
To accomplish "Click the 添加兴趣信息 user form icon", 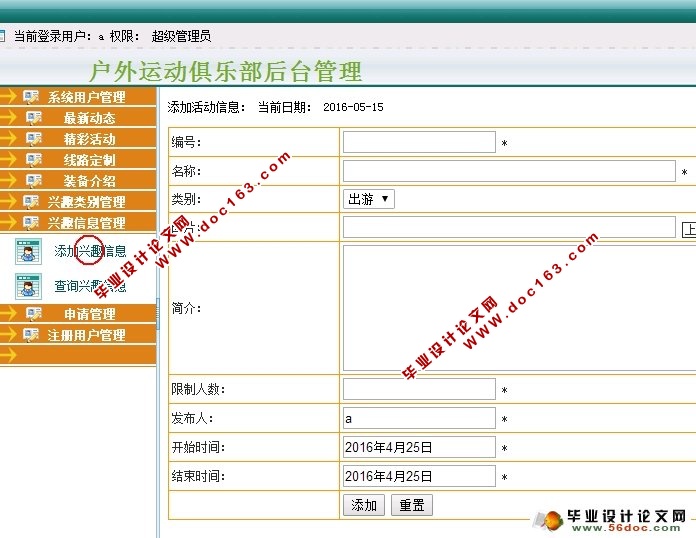I will [28, 251].
